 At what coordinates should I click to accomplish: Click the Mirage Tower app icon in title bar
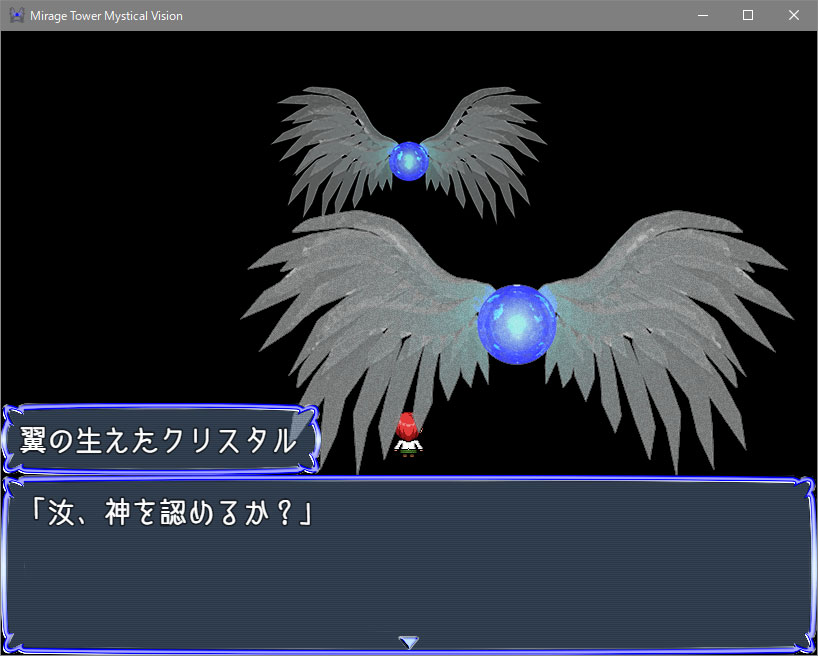tap(17, 15)
